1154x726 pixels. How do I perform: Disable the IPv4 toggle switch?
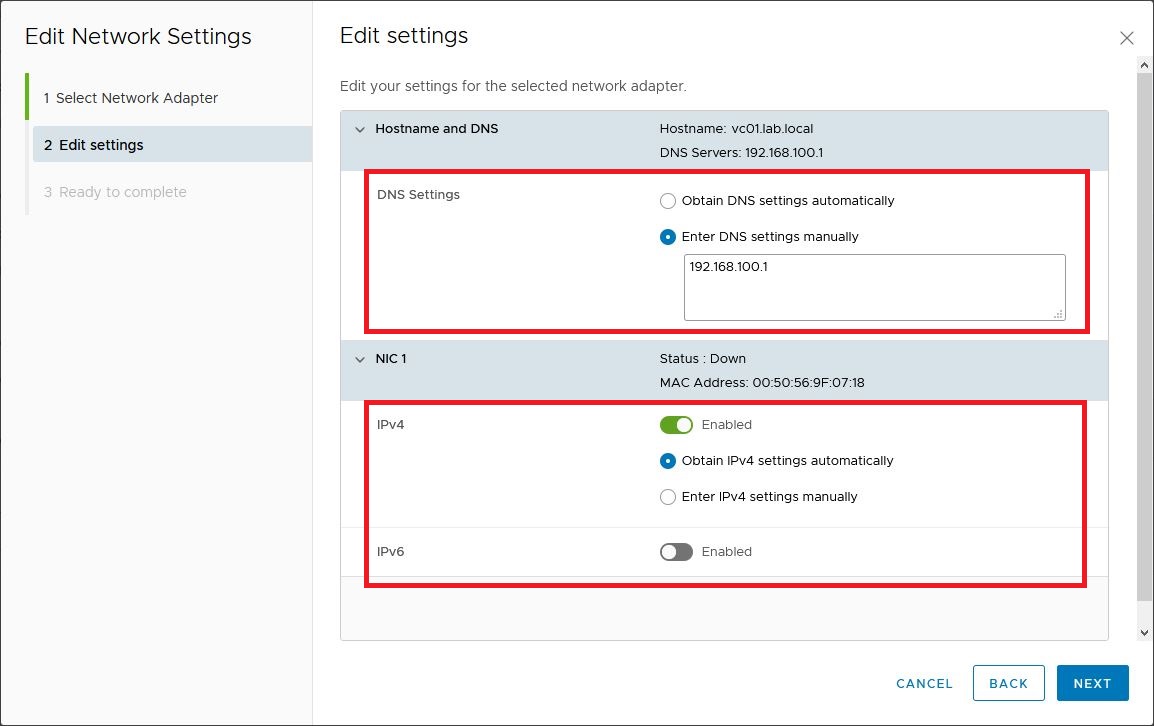click(676, 425)
